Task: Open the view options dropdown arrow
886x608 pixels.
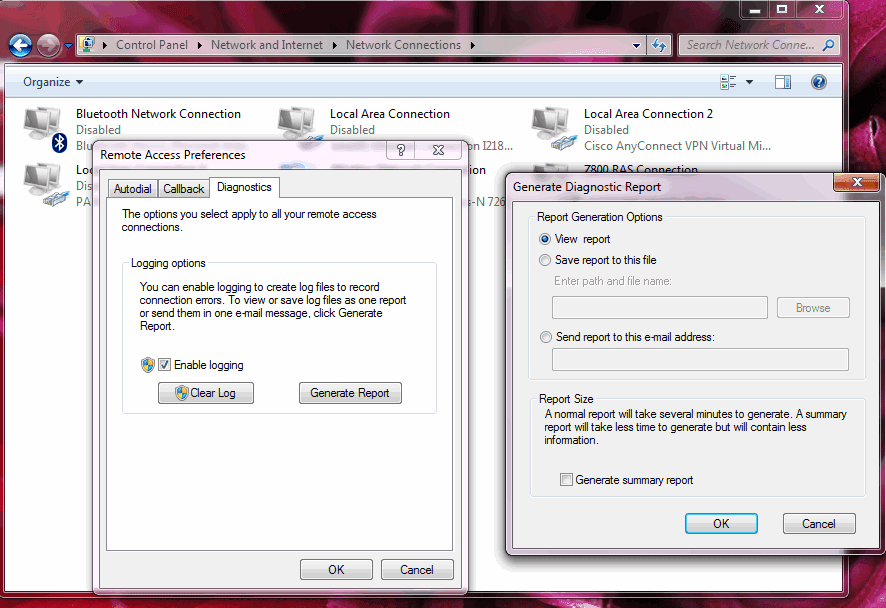Action: pos(749,82)
